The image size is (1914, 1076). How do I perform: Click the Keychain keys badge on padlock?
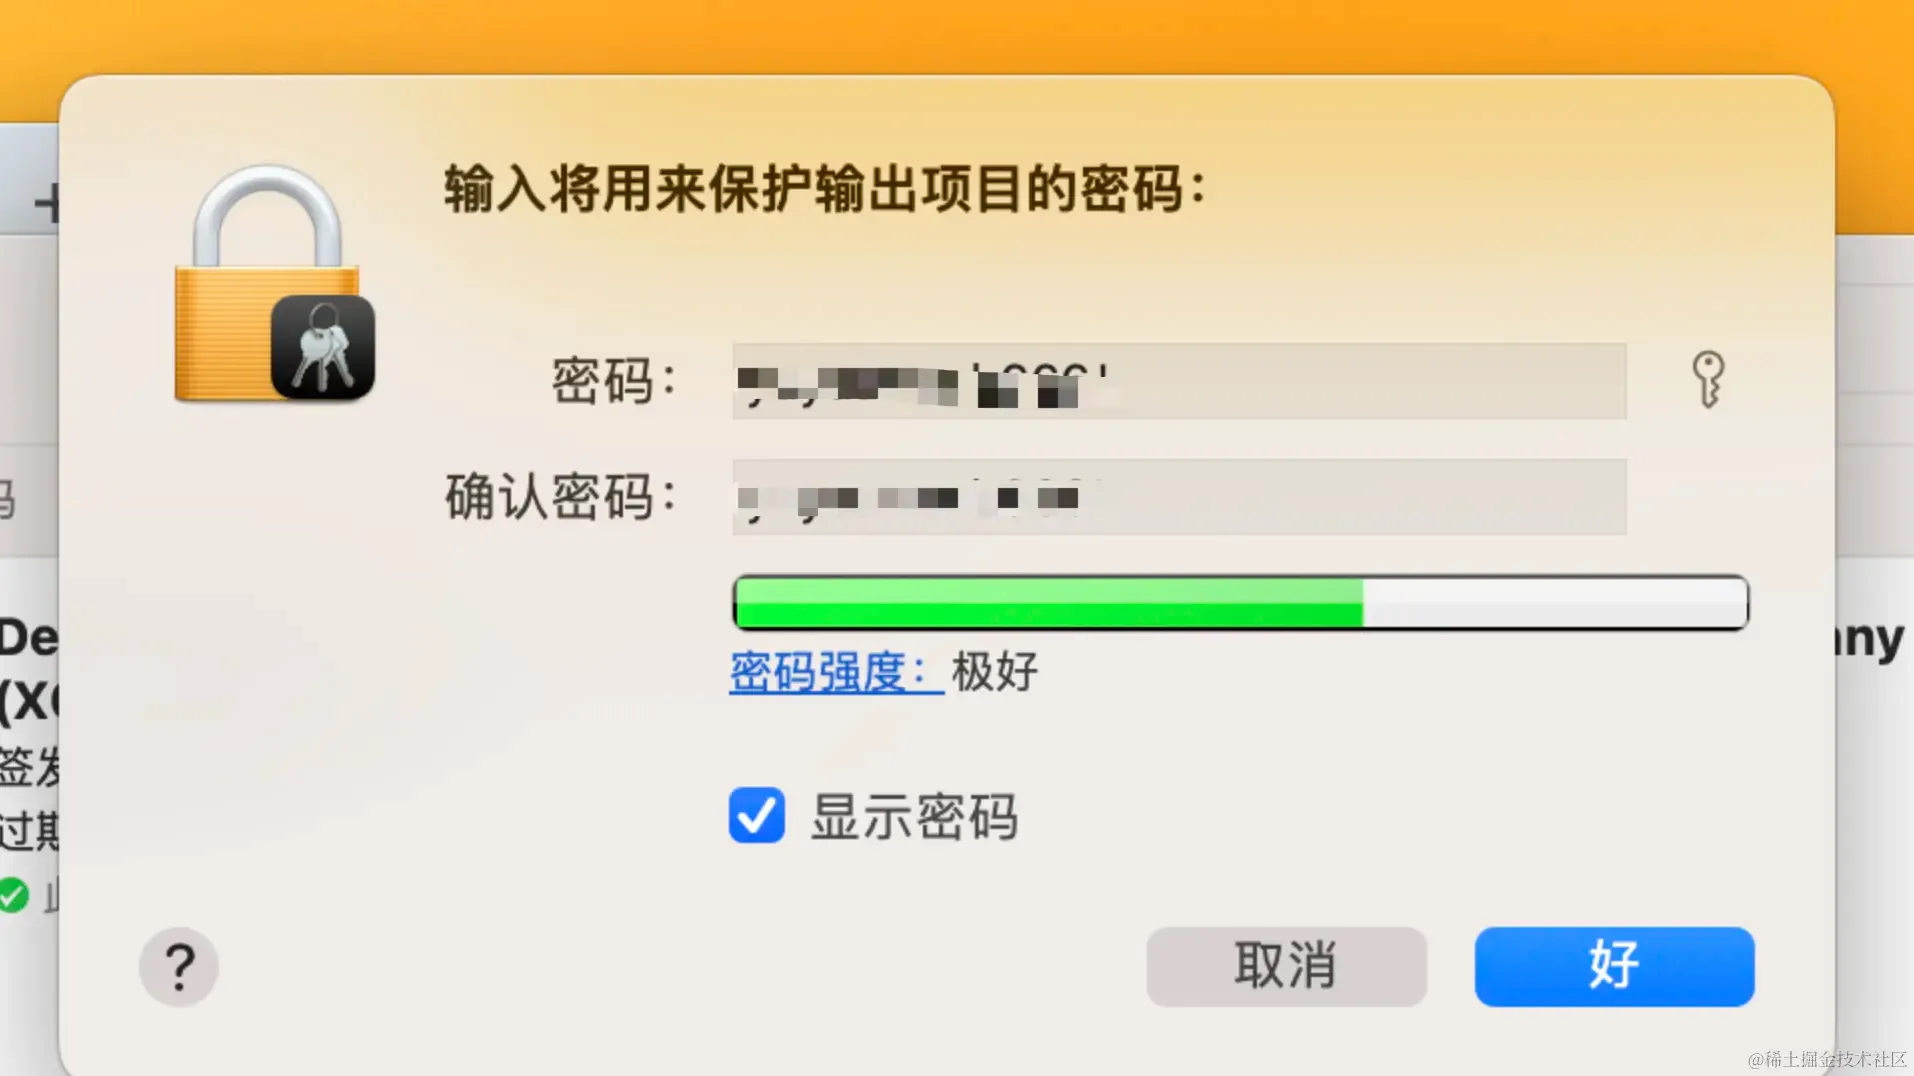click(x=323, y=347)
